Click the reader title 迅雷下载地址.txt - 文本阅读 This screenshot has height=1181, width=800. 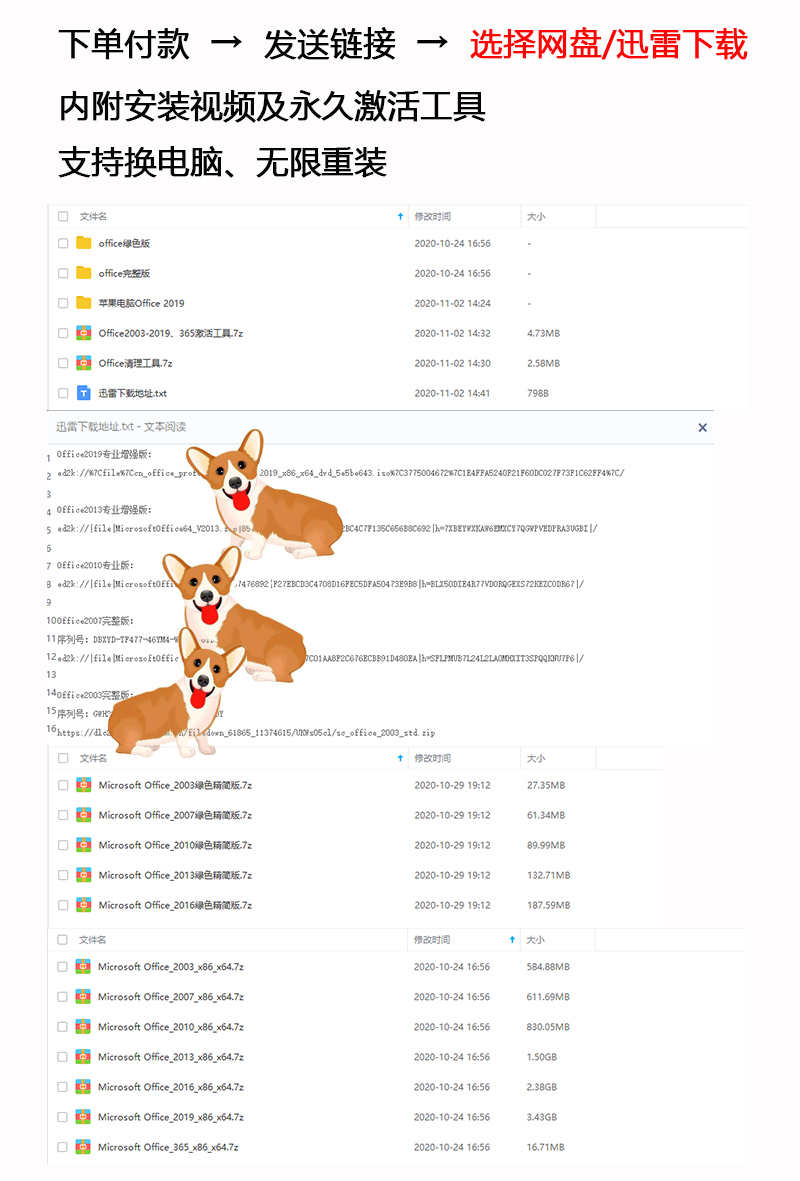[121, 427]
